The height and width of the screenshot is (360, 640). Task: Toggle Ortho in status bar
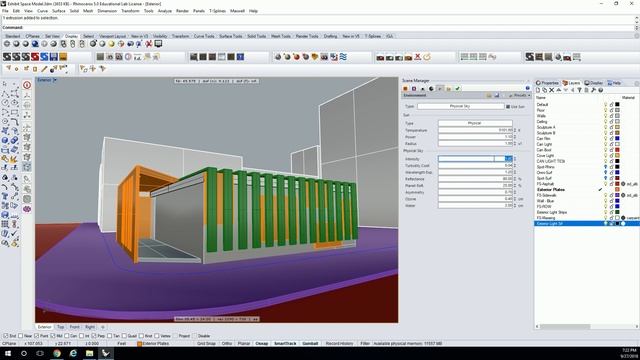click(x=227, y=343)
